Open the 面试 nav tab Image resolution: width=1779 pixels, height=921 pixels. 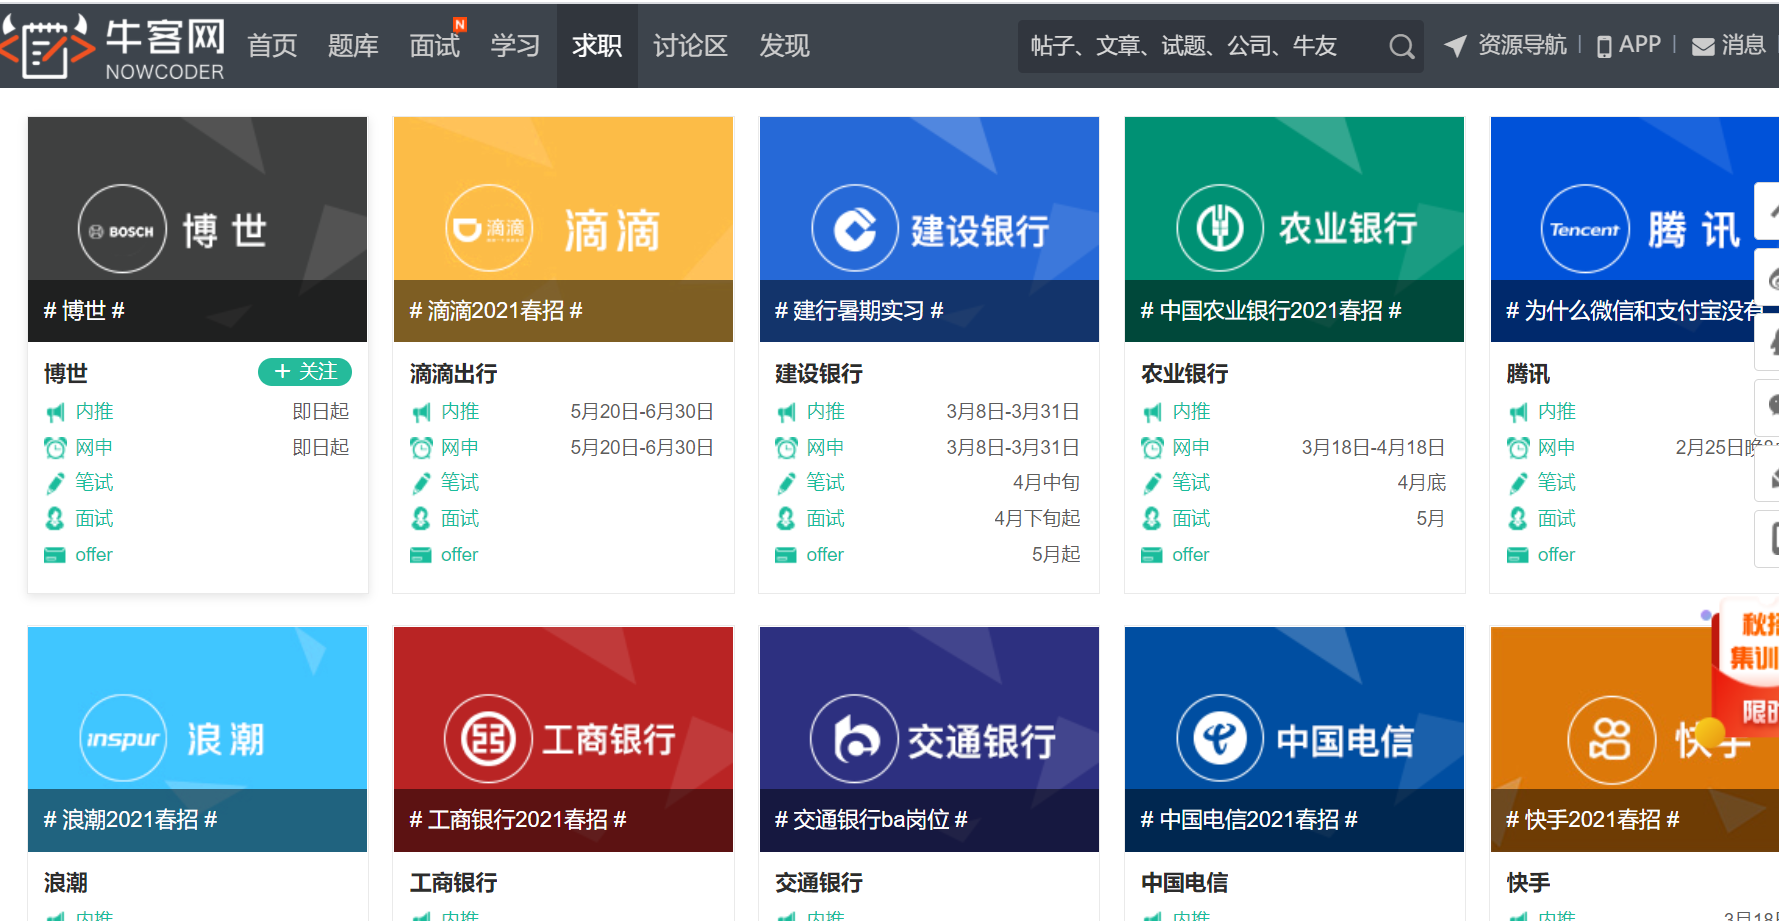(x=435, y=46)
